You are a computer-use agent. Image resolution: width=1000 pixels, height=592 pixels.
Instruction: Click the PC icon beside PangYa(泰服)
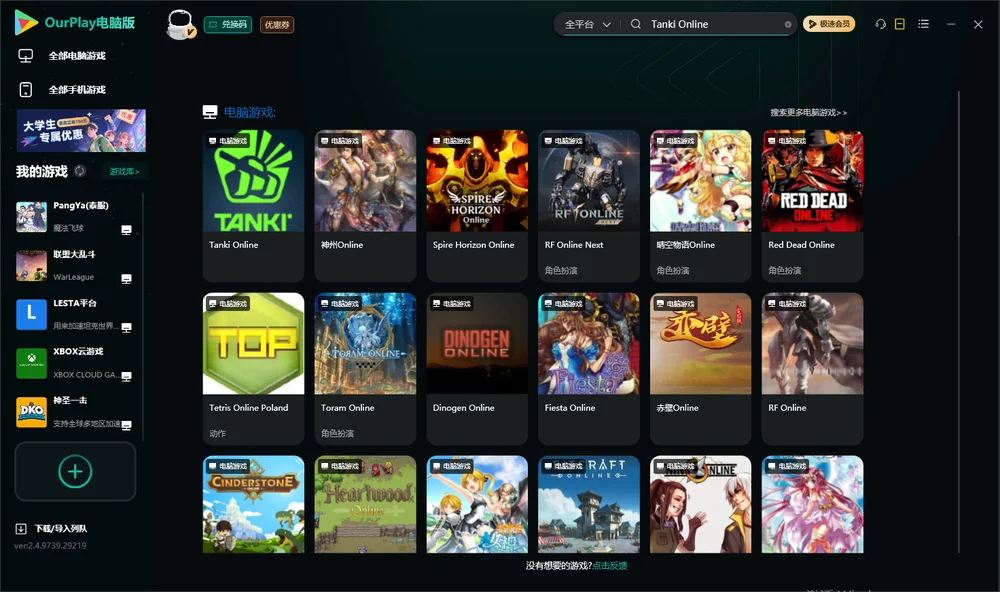pos(126,230)
